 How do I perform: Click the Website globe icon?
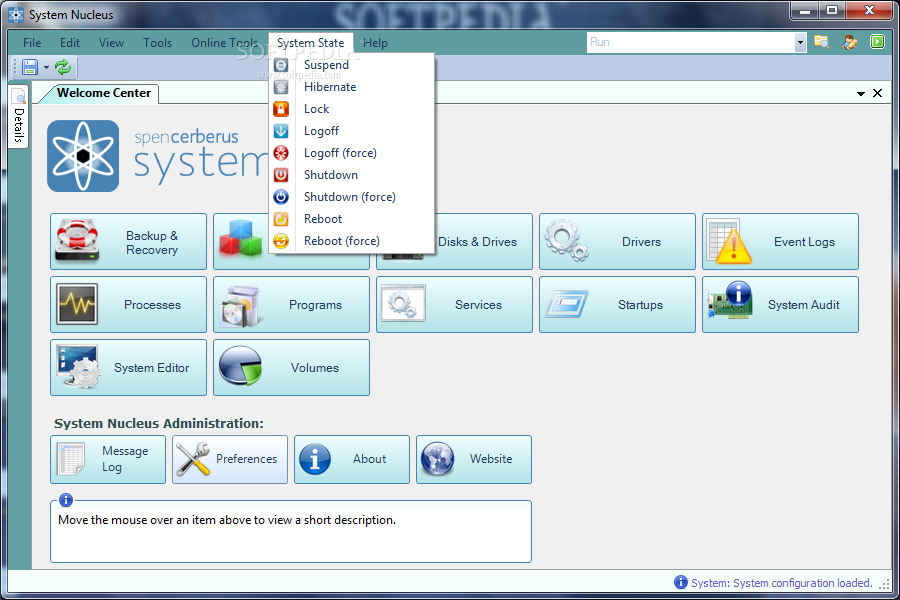click(437, 459)
